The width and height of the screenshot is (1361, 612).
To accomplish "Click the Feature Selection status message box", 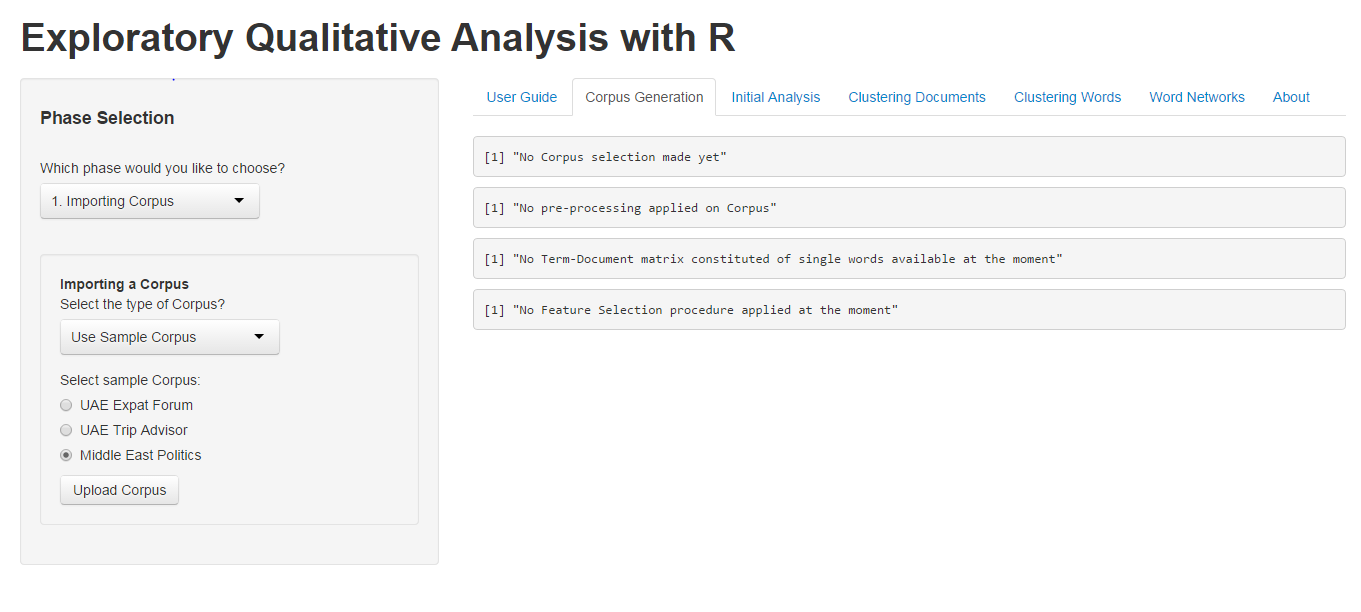I will pos(909,310).
